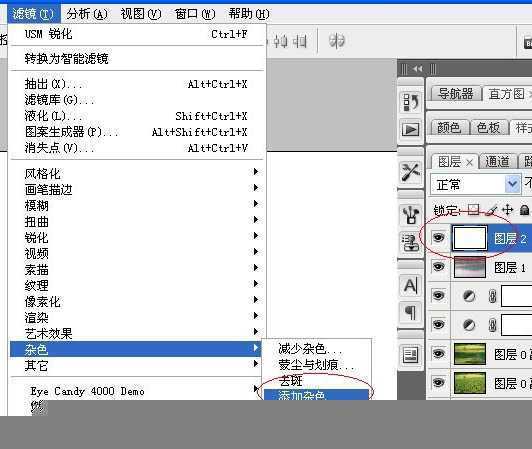Screen dimensions: 532x449
Task: Open the Tool Presets panel icon
Action: (x=411, y=172)
